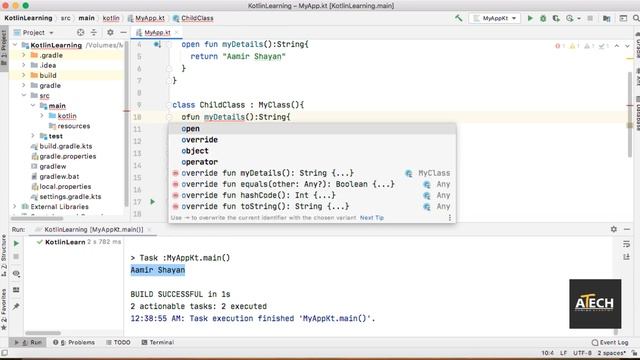Click the LF line separator status
Image resolution: width=640 pixels, height=360 pixels.
[563, 353]
